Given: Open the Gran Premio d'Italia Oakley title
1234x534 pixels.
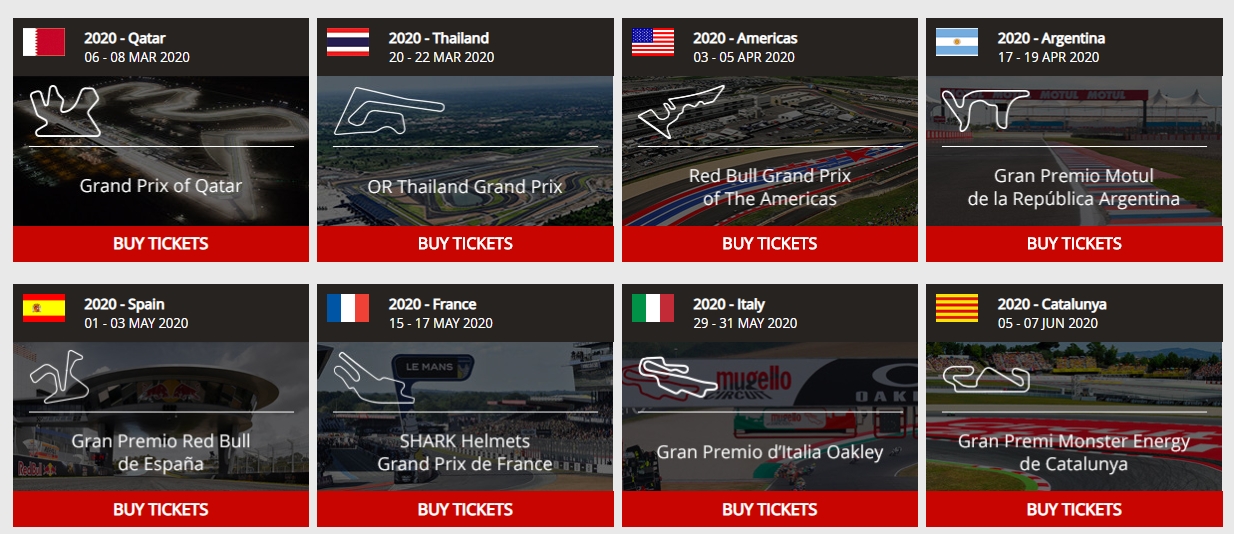Looking at the screenshot, I should (770, 452).
